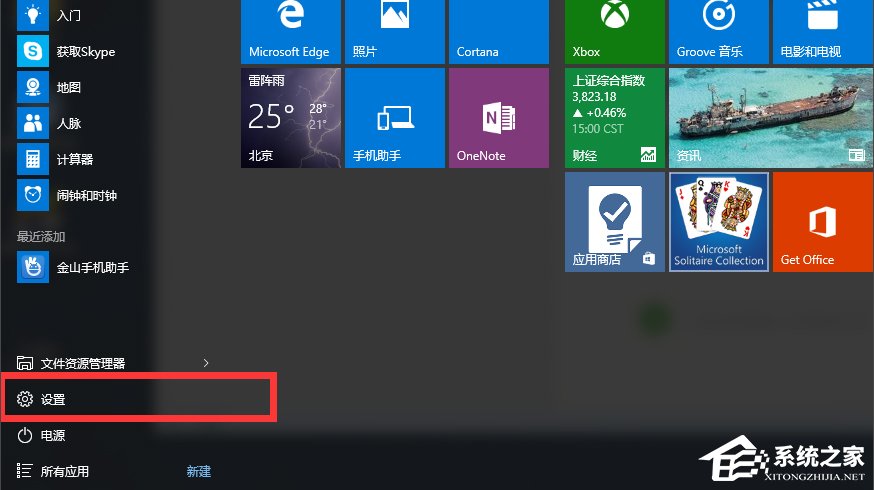Select the 所有应用 menu entry text
Viewport: 874px width, 490px height.
(65, 472)
